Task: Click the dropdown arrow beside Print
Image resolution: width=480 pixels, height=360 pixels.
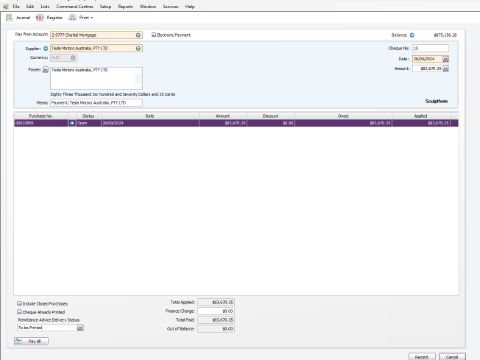Action: (92, 18)
